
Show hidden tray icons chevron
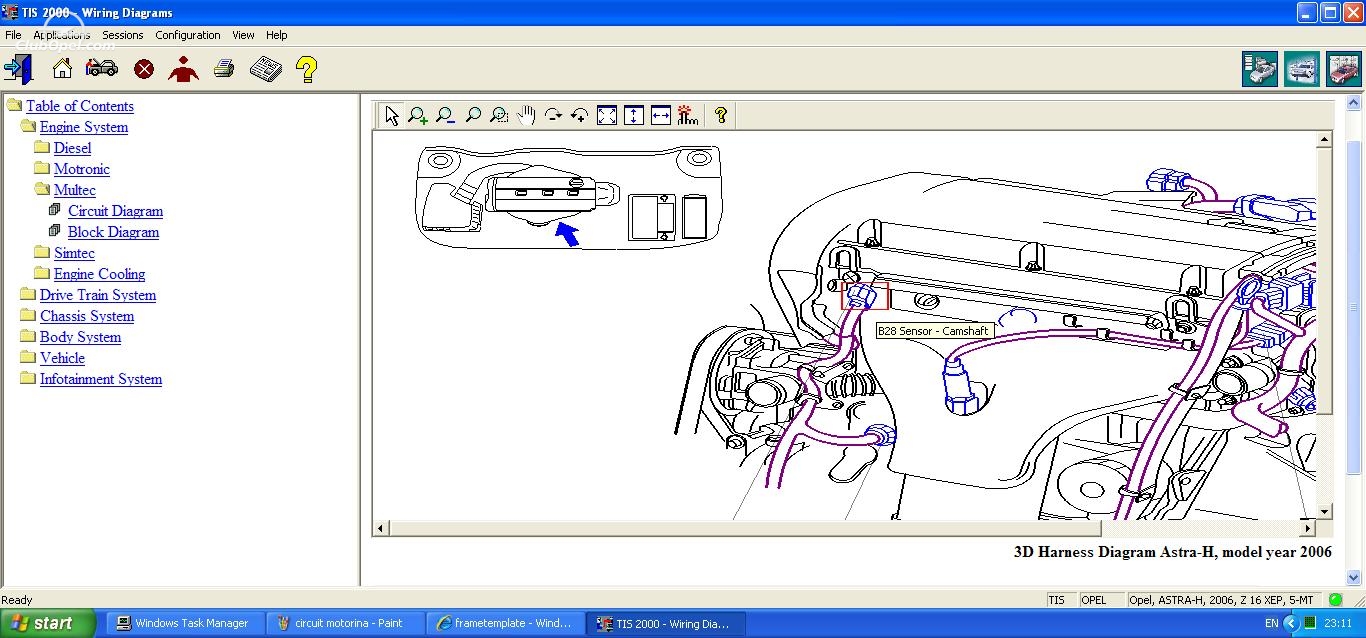pyautogui.click(x=1292, y=623)
